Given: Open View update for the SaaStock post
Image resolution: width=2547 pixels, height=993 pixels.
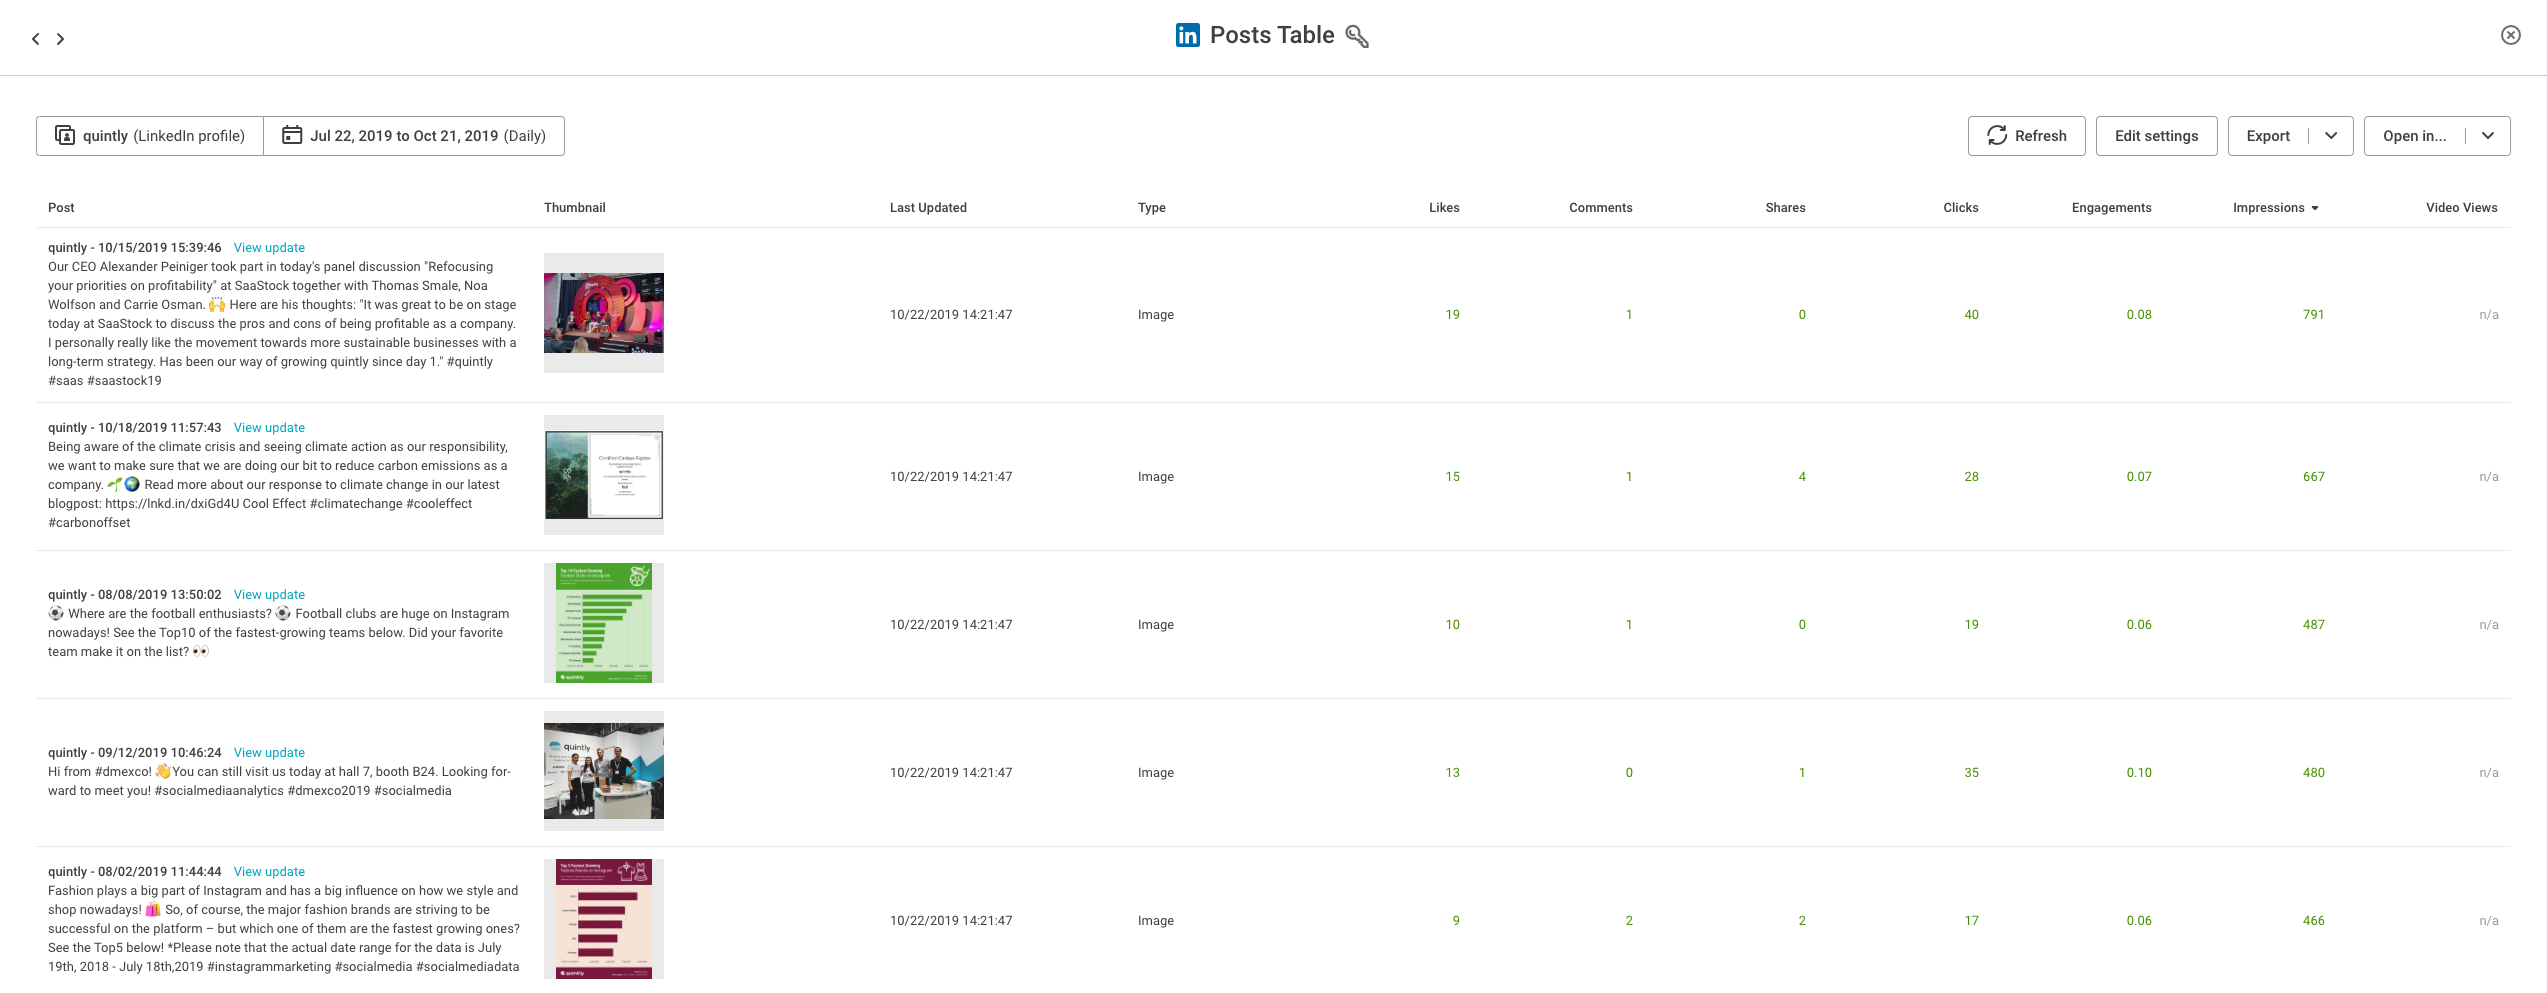Looking at the screenshot, I should (268, 247).
